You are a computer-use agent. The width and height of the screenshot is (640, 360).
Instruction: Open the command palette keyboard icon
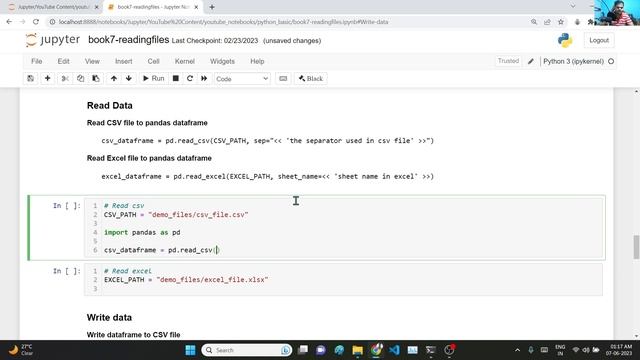click(x=283, y=78)
